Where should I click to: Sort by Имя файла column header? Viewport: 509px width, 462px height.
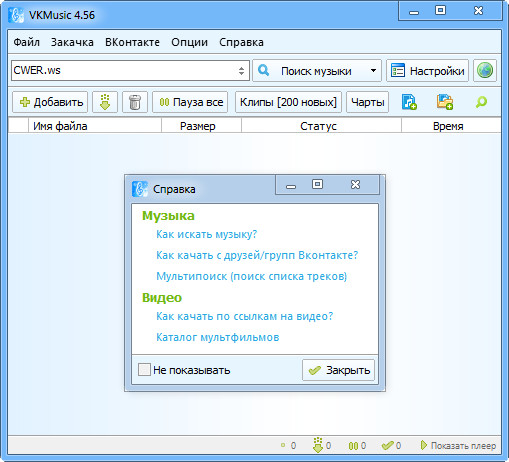[95, 126]
